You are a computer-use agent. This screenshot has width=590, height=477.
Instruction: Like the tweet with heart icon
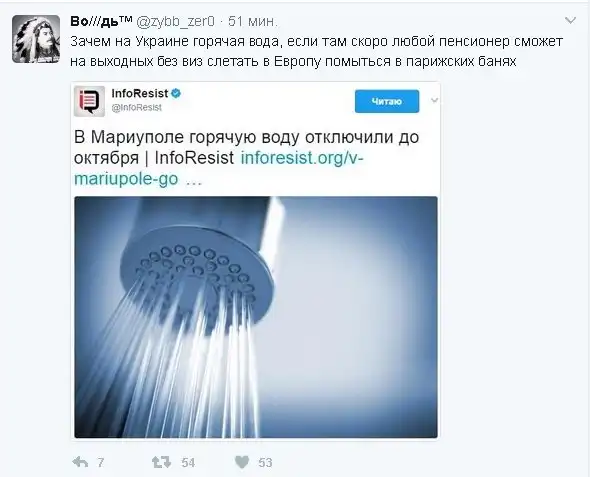242,462
